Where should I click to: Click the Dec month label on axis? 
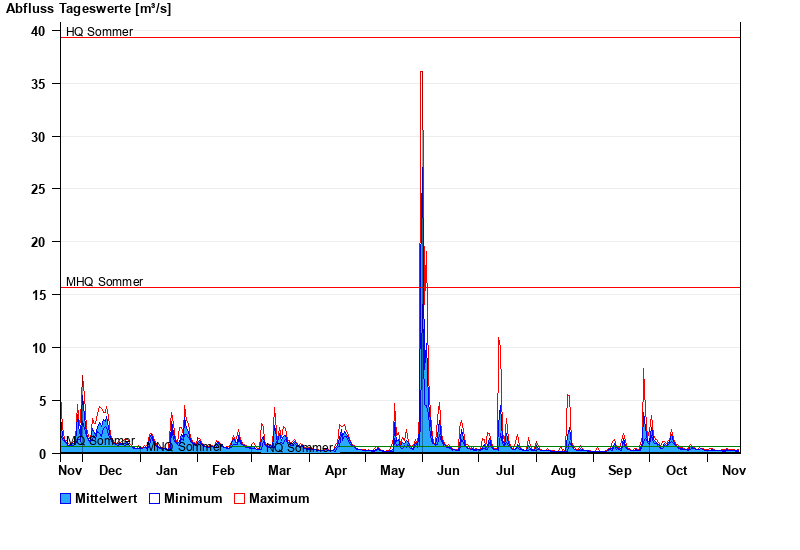pyautogui.click(x=110, y=470)
